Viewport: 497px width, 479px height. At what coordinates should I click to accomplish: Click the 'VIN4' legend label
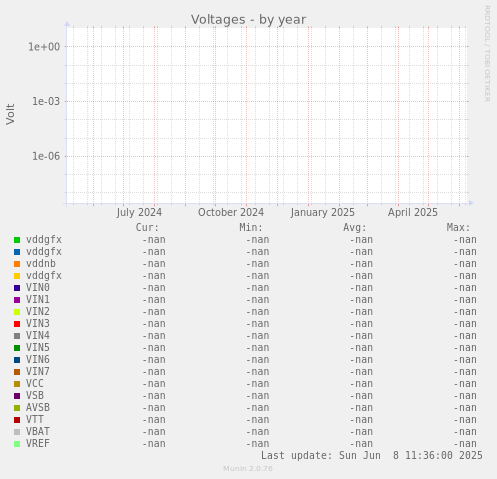38,336
